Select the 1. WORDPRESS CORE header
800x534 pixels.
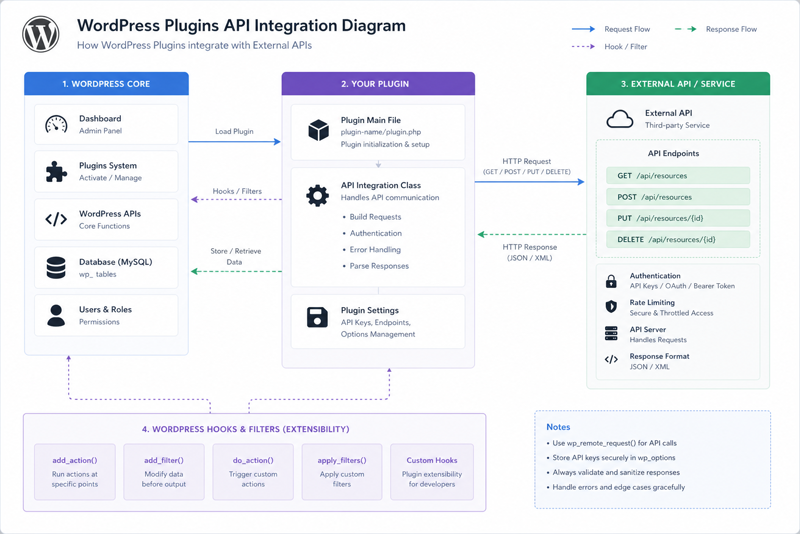tap(106, 84)
